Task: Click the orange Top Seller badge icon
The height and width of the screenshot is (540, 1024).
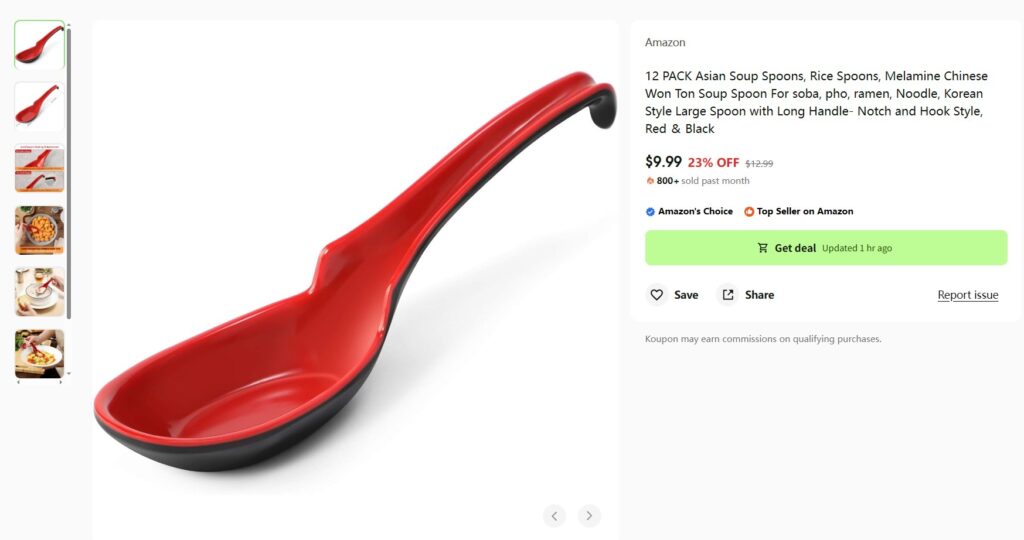Action: 749,212
